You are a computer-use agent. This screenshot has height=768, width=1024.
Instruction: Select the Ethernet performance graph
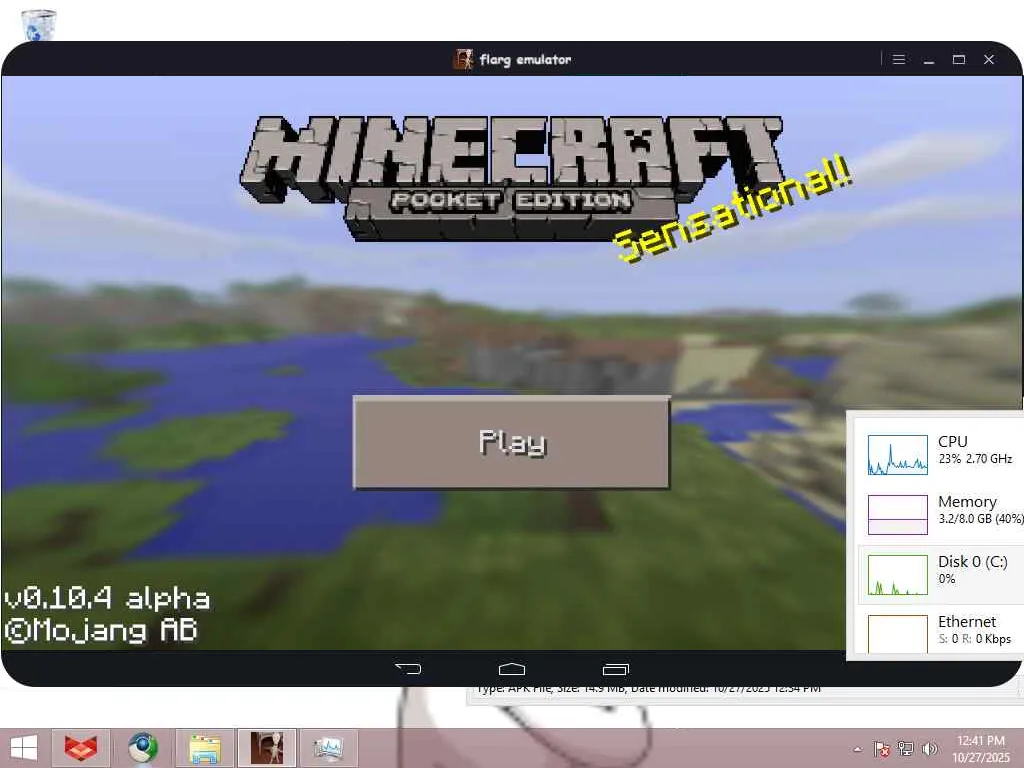pyautogui.click(x=897, y=633)
